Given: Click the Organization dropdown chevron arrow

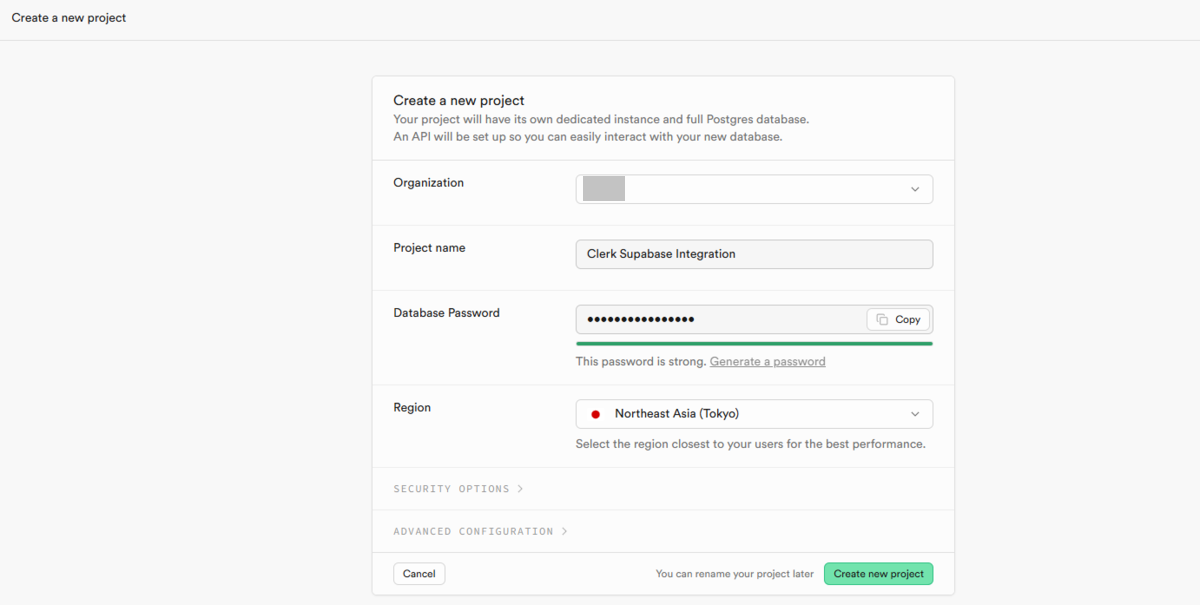Looking at the screenshot, I should [915, 189].
